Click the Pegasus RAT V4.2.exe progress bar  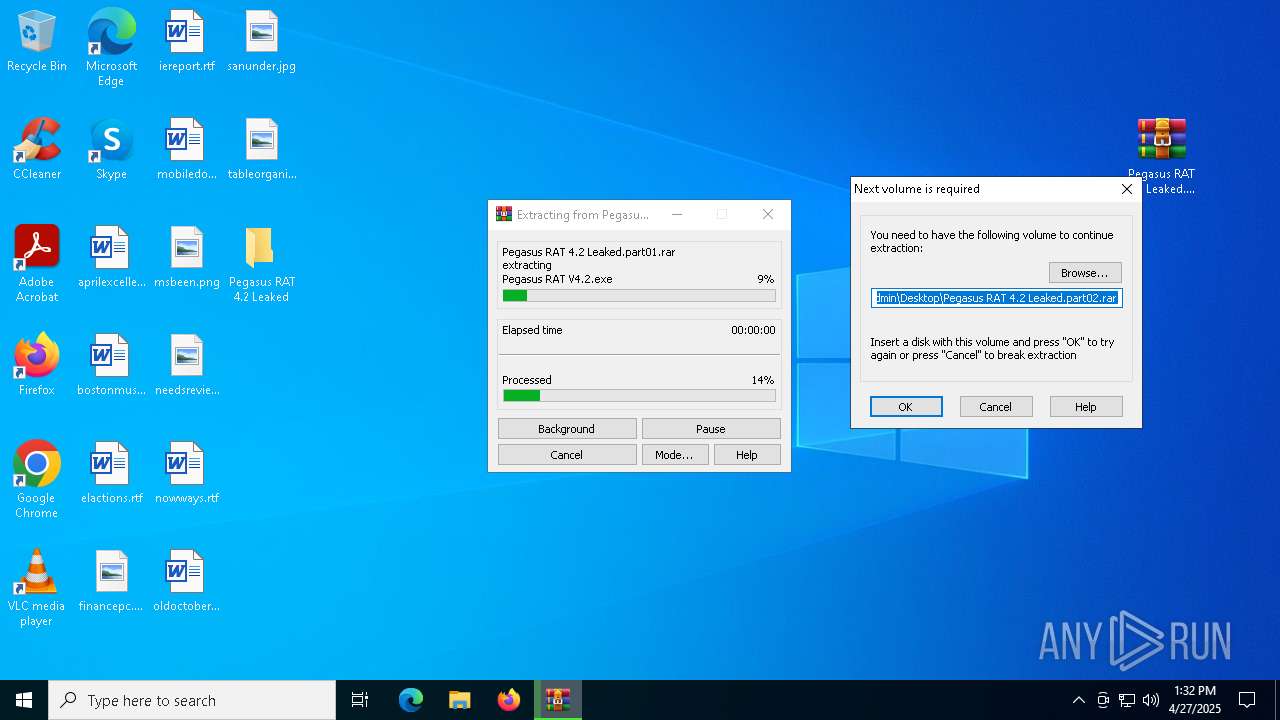(639, 296)
